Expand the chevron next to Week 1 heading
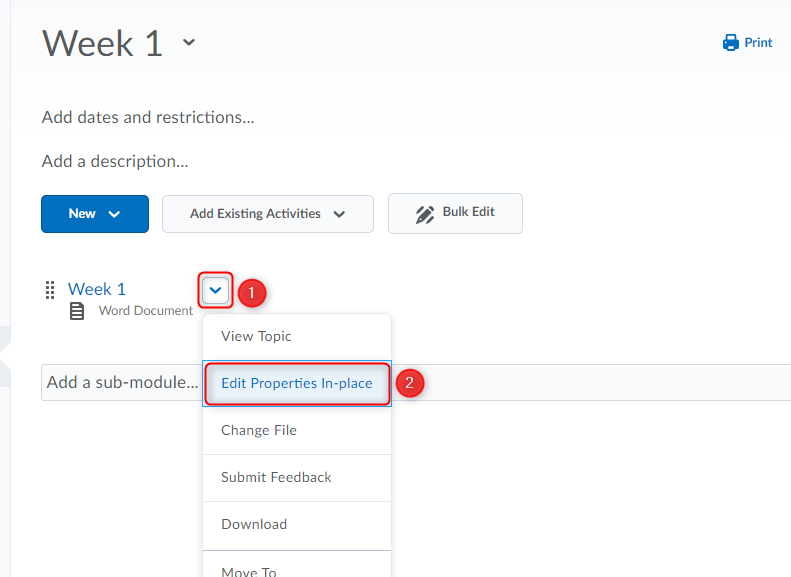This screenshot has height=577, width=791. point(189,43)
